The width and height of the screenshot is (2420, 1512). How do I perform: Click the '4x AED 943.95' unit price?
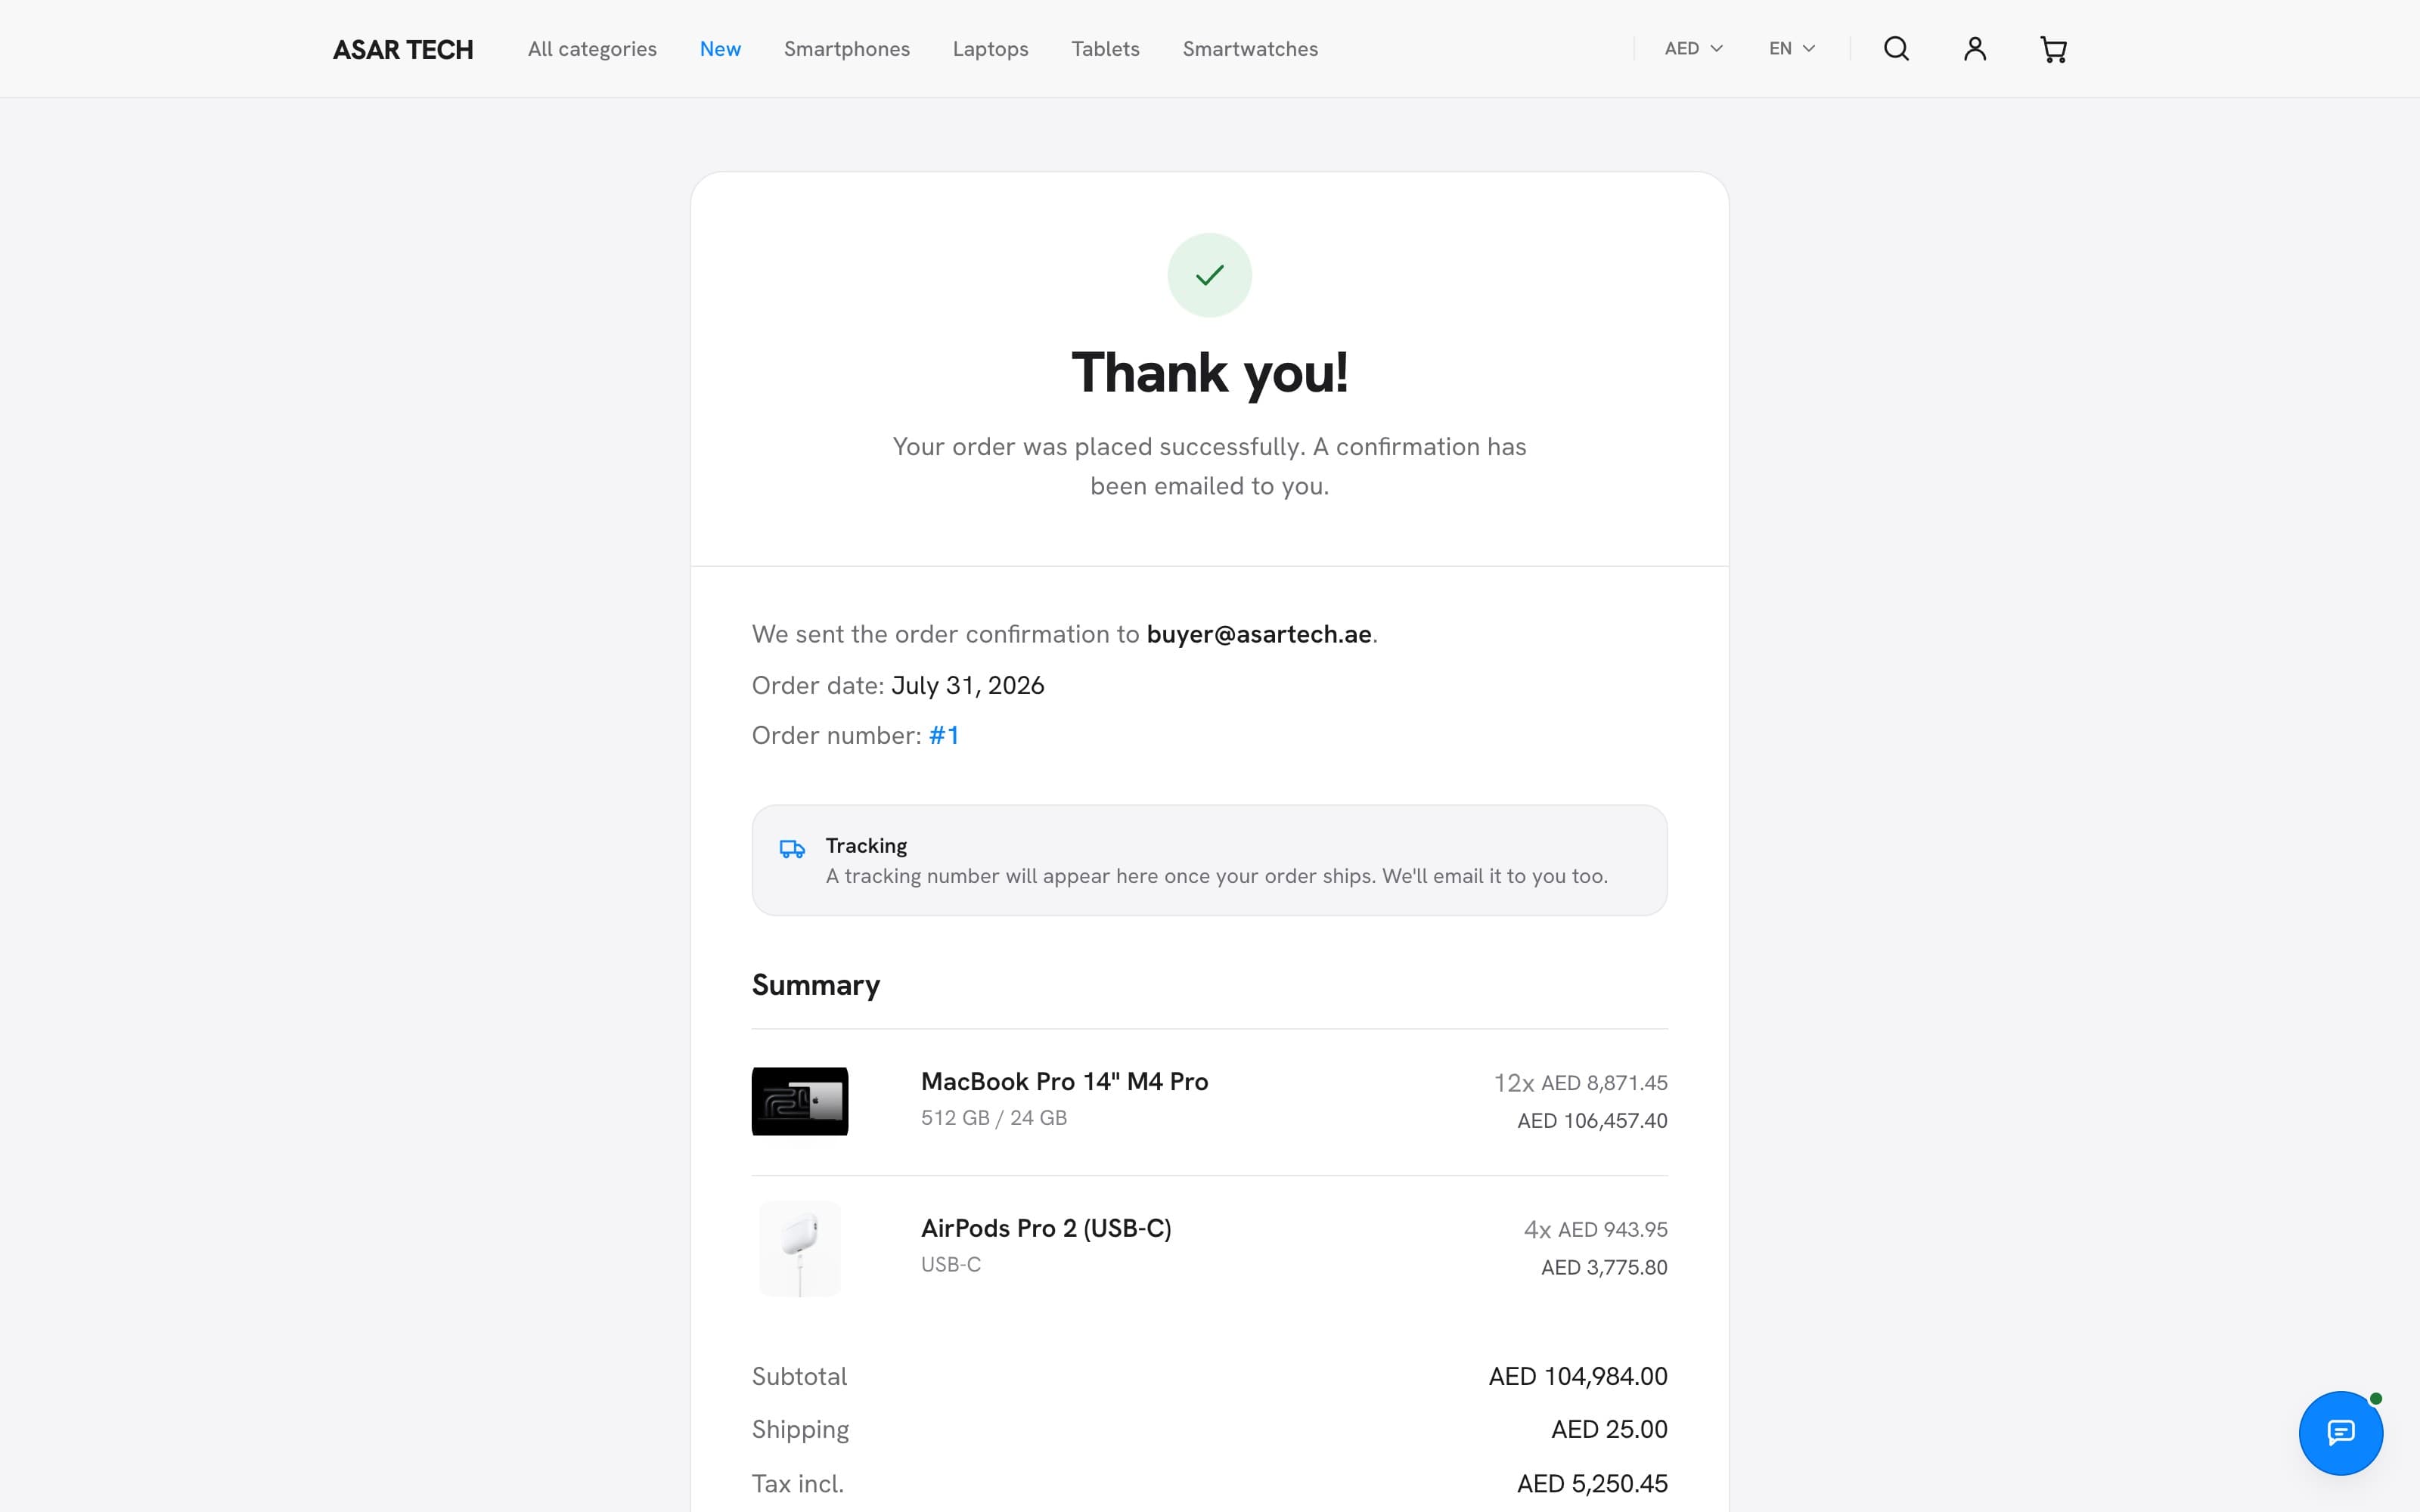[1595, 1230]
